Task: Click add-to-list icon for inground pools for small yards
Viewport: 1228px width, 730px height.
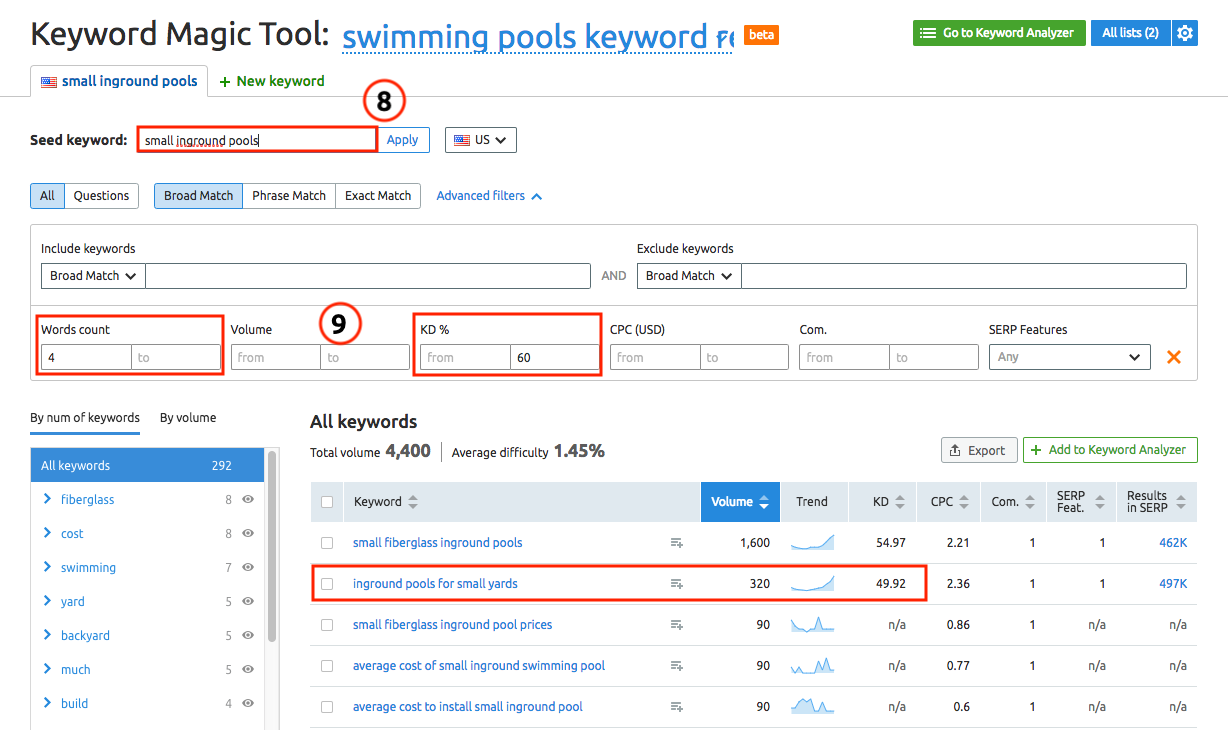Action: point(677,584)
